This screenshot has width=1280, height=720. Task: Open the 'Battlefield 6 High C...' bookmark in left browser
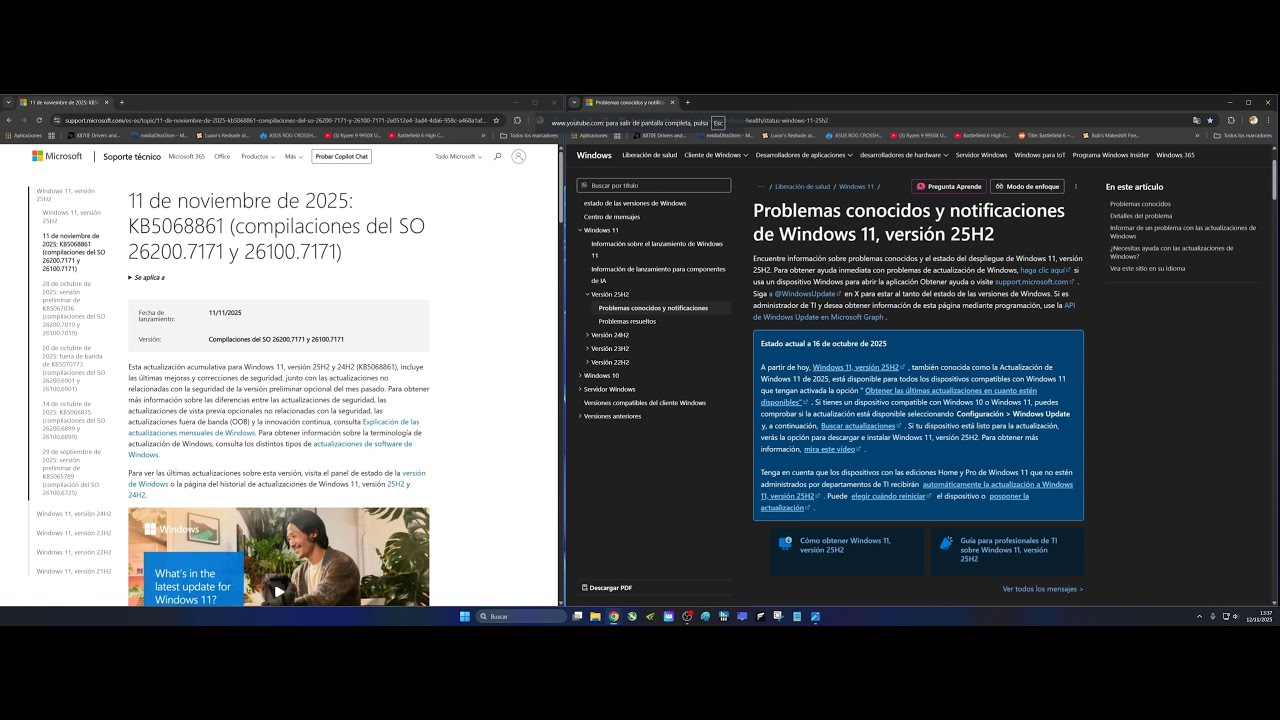tap(416, 135)
